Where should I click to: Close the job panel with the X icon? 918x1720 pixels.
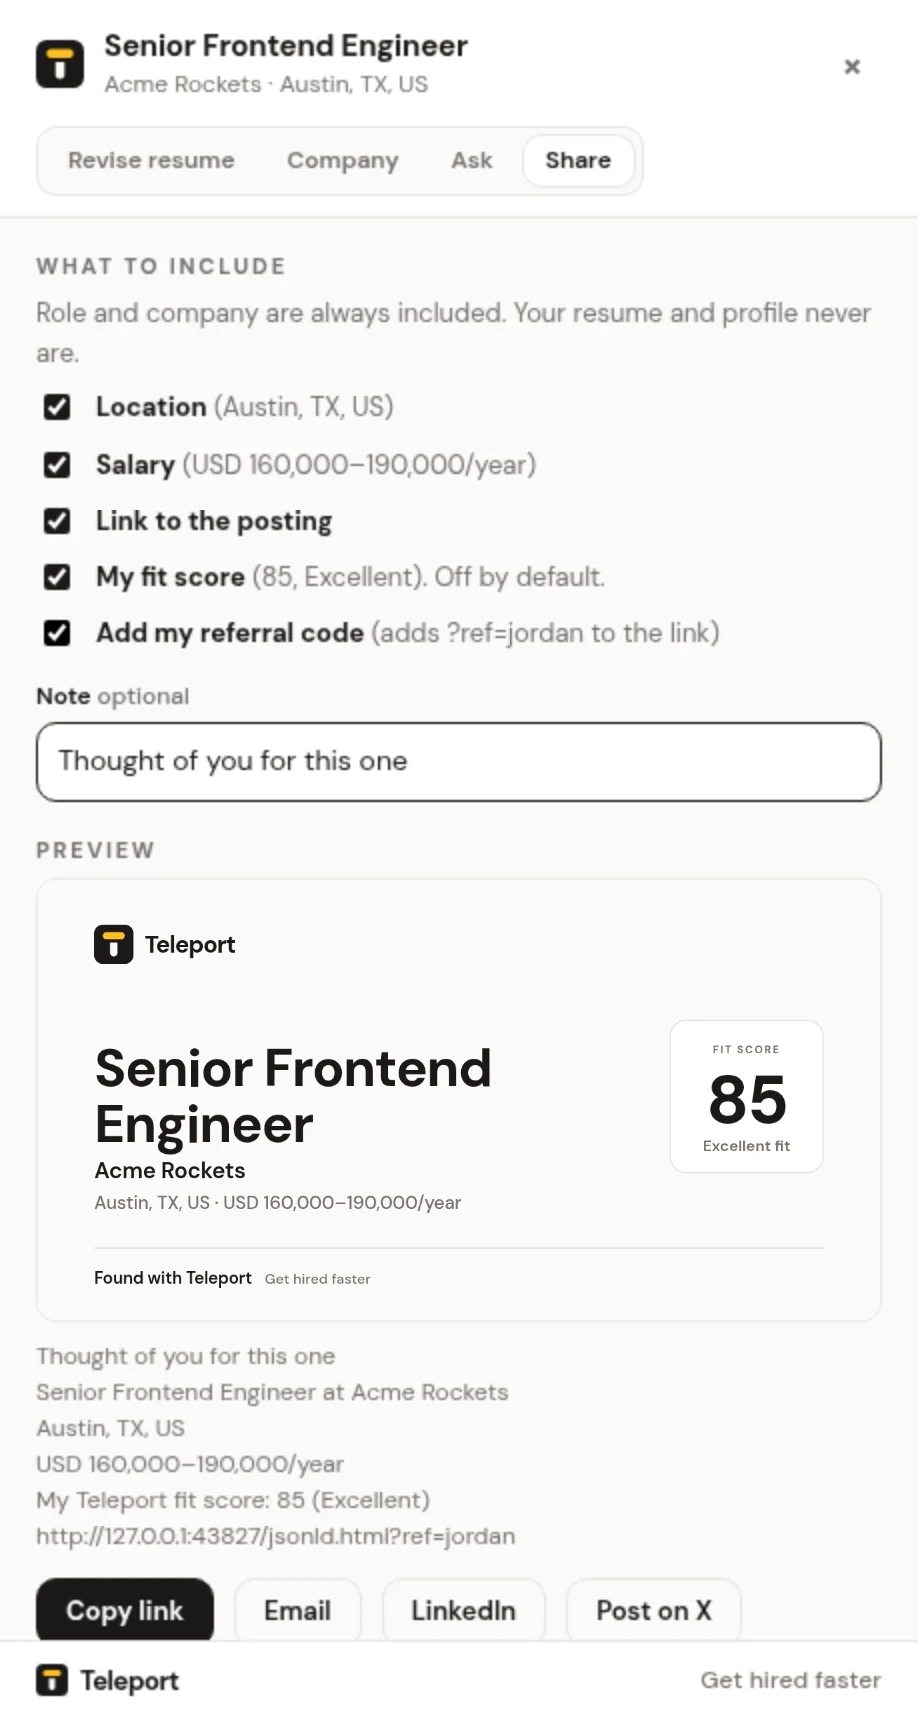click(852, 66)
